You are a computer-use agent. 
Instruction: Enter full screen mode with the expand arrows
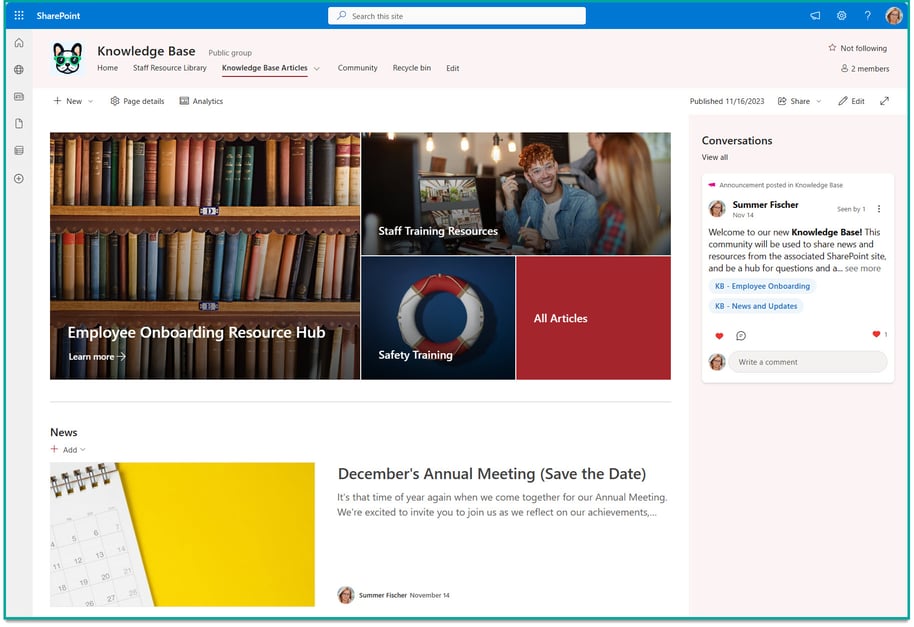pyautogui.click(x=884, y=101)
